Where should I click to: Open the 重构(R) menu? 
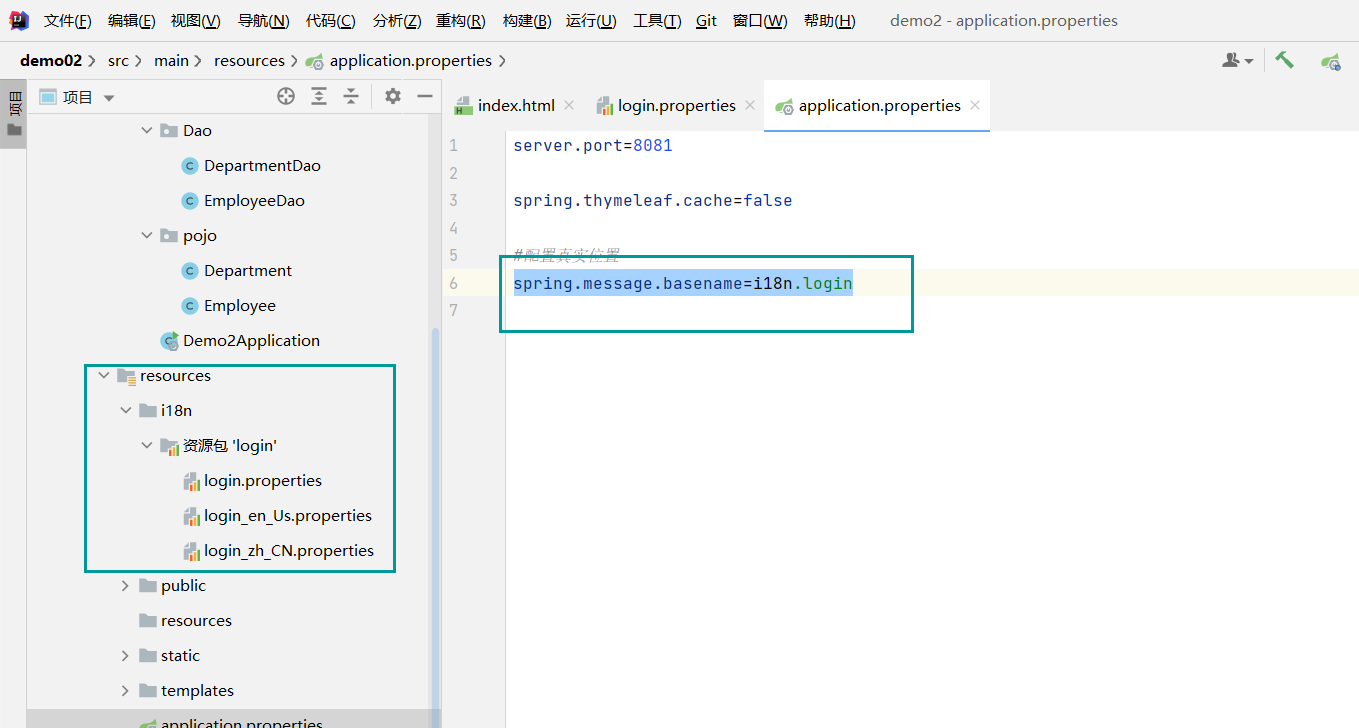[x=461, y=21]
